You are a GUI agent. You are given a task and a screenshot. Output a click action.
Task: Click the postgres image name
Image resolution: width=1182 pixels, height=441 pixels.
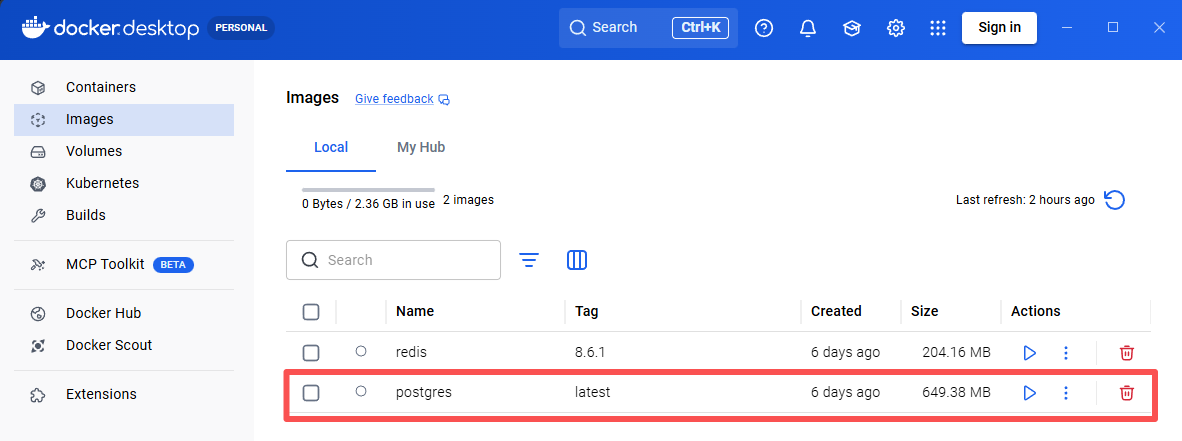click(x=424, y=392)
